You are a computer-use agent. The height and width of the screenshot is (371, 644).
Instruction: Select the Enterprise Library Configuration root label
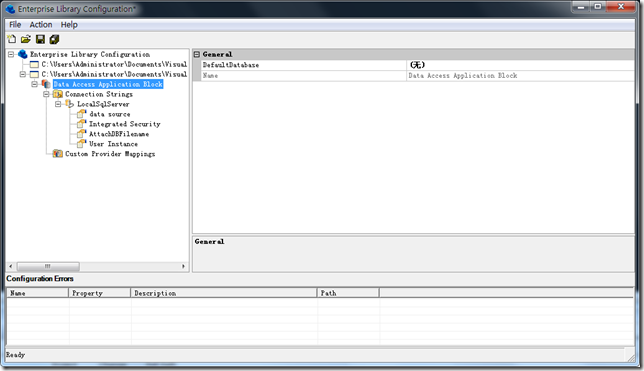point(90,54)
